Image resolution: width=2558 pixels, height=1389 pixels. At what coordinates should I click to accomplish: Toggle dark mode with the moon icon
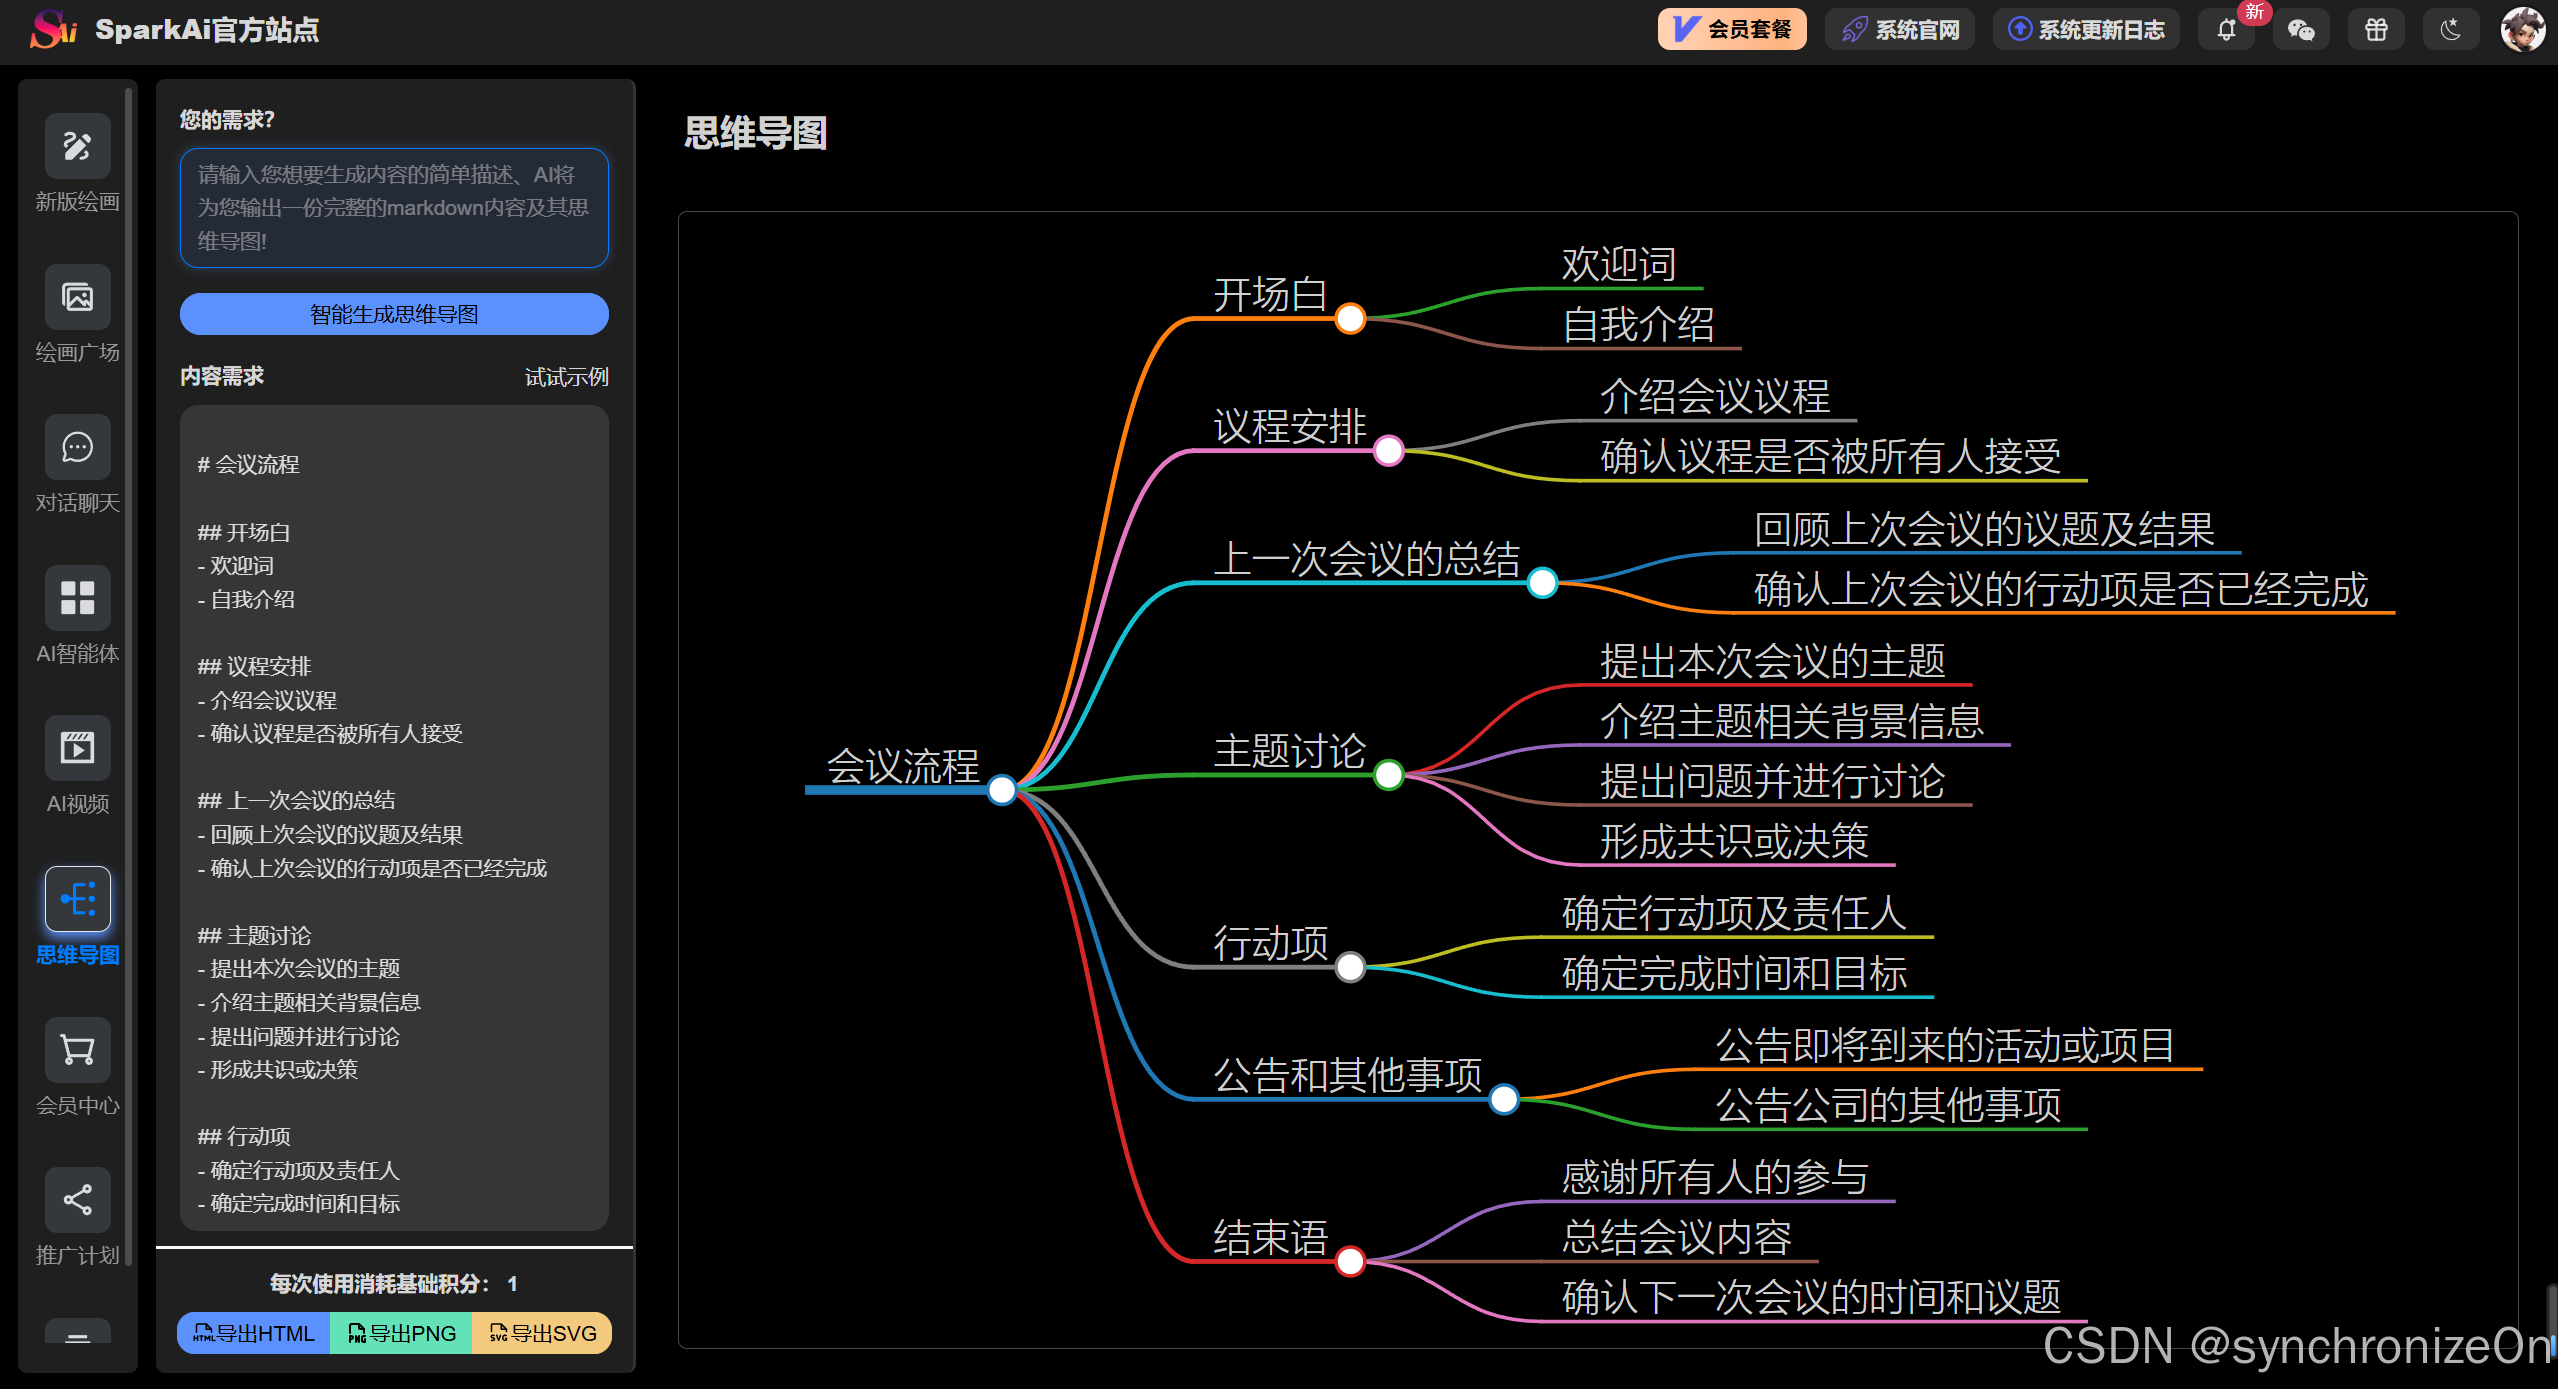pyautogui.click(x=2450, y=30)
